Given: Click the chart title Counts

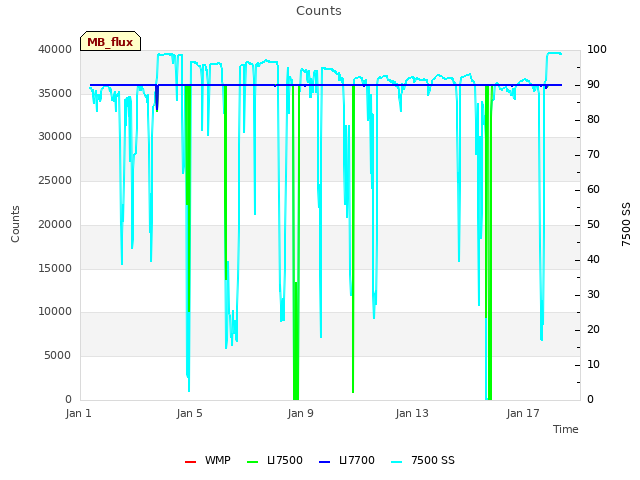Looking at the screenshot, I should click(319, 11).
